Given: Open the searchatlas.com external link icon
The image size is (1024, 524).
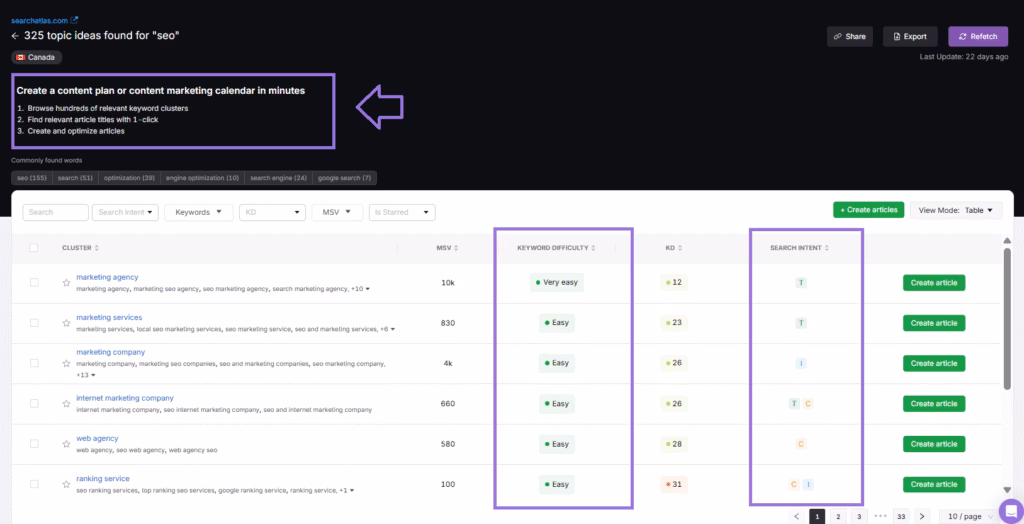Looking at the screenshot, I should click(74, 19).
